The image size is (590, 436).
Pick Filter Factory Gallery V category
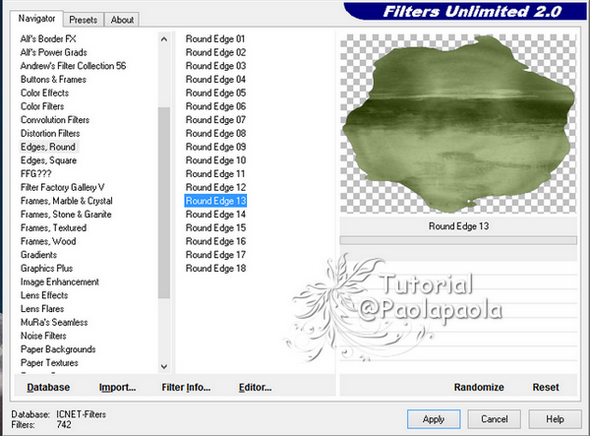click(62, 187)
